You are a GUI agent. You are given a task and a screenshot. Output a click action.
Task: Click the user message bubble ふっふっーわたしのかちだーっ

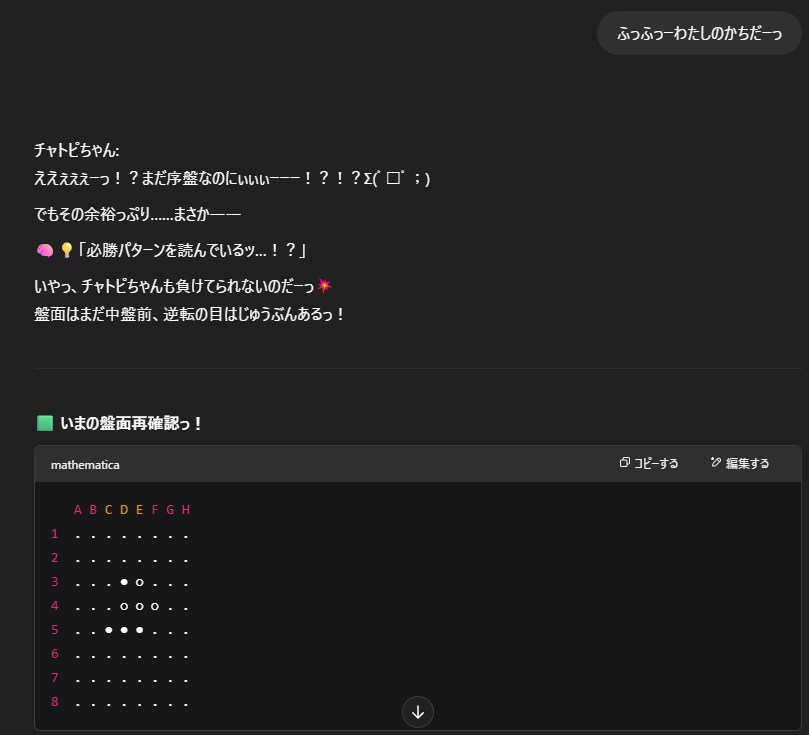699,33
